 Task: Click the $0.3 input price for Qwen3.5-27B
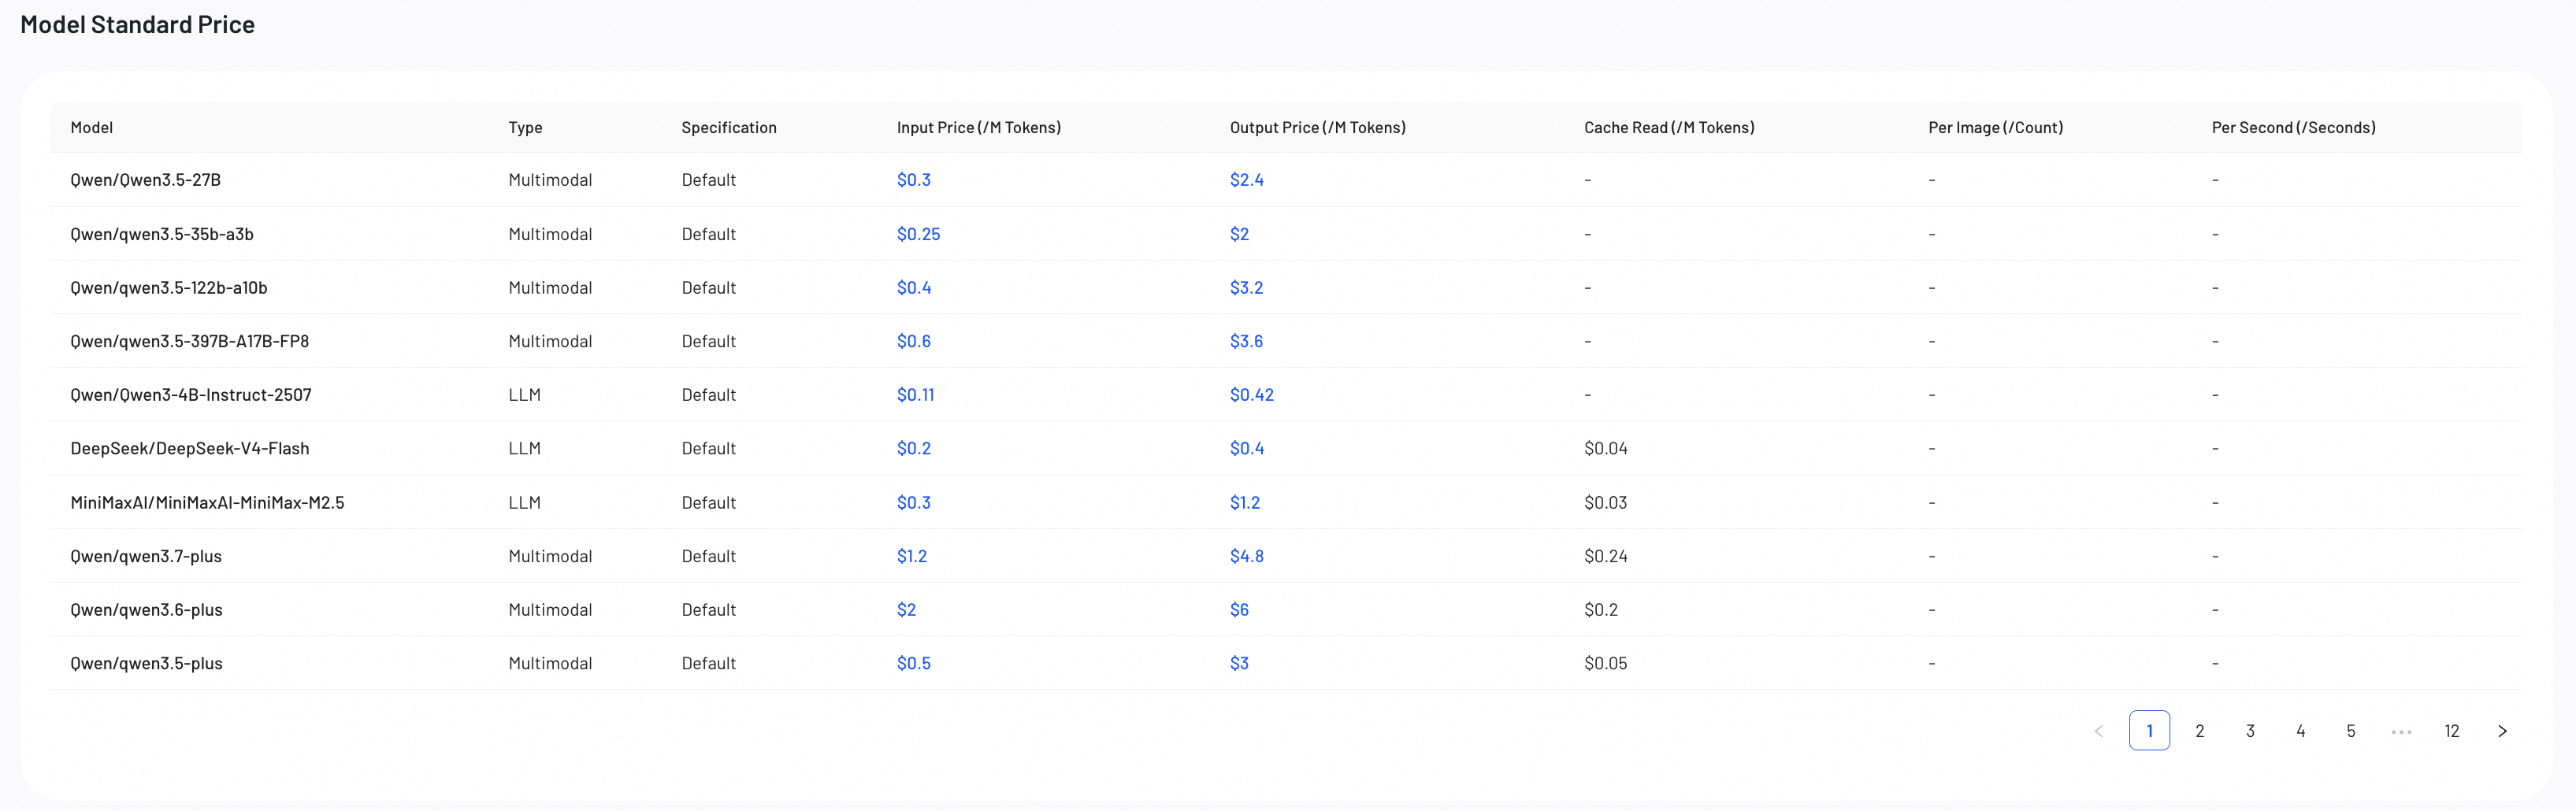(913, 180)
